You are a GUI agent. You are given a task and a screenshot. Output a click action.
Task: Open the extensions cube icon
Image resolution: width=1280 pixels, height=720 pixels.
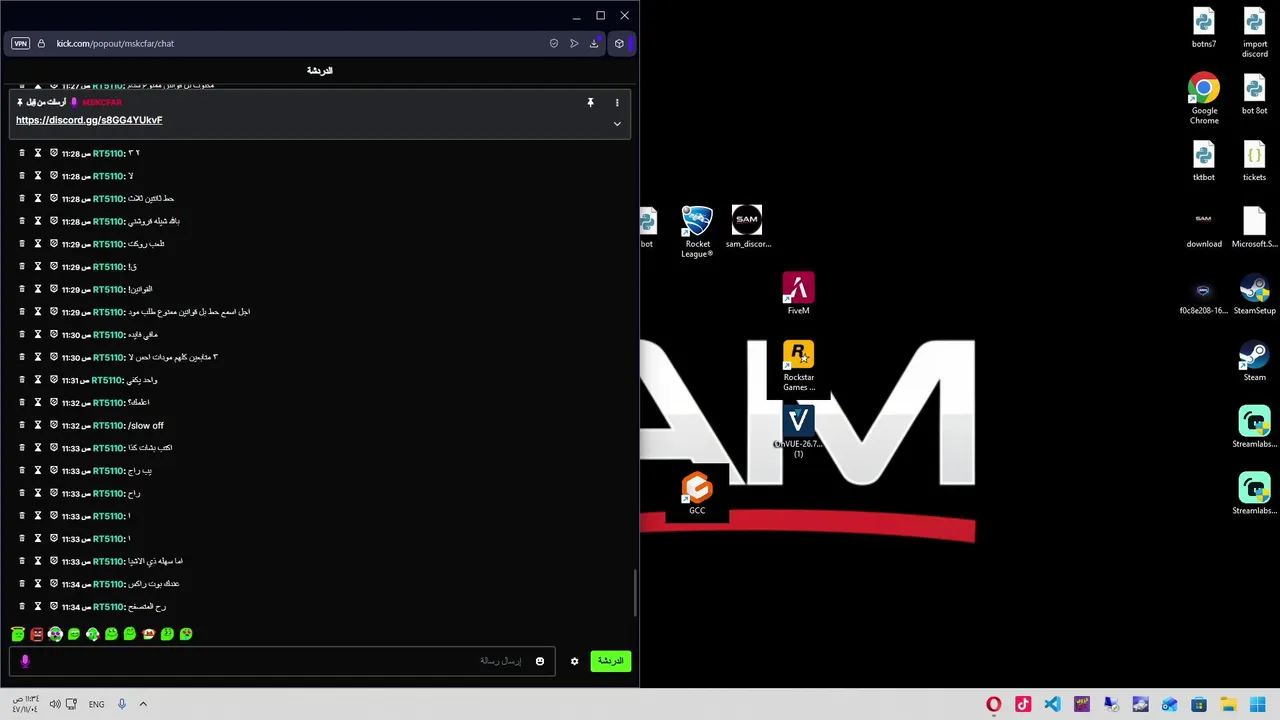pos(619,44)
